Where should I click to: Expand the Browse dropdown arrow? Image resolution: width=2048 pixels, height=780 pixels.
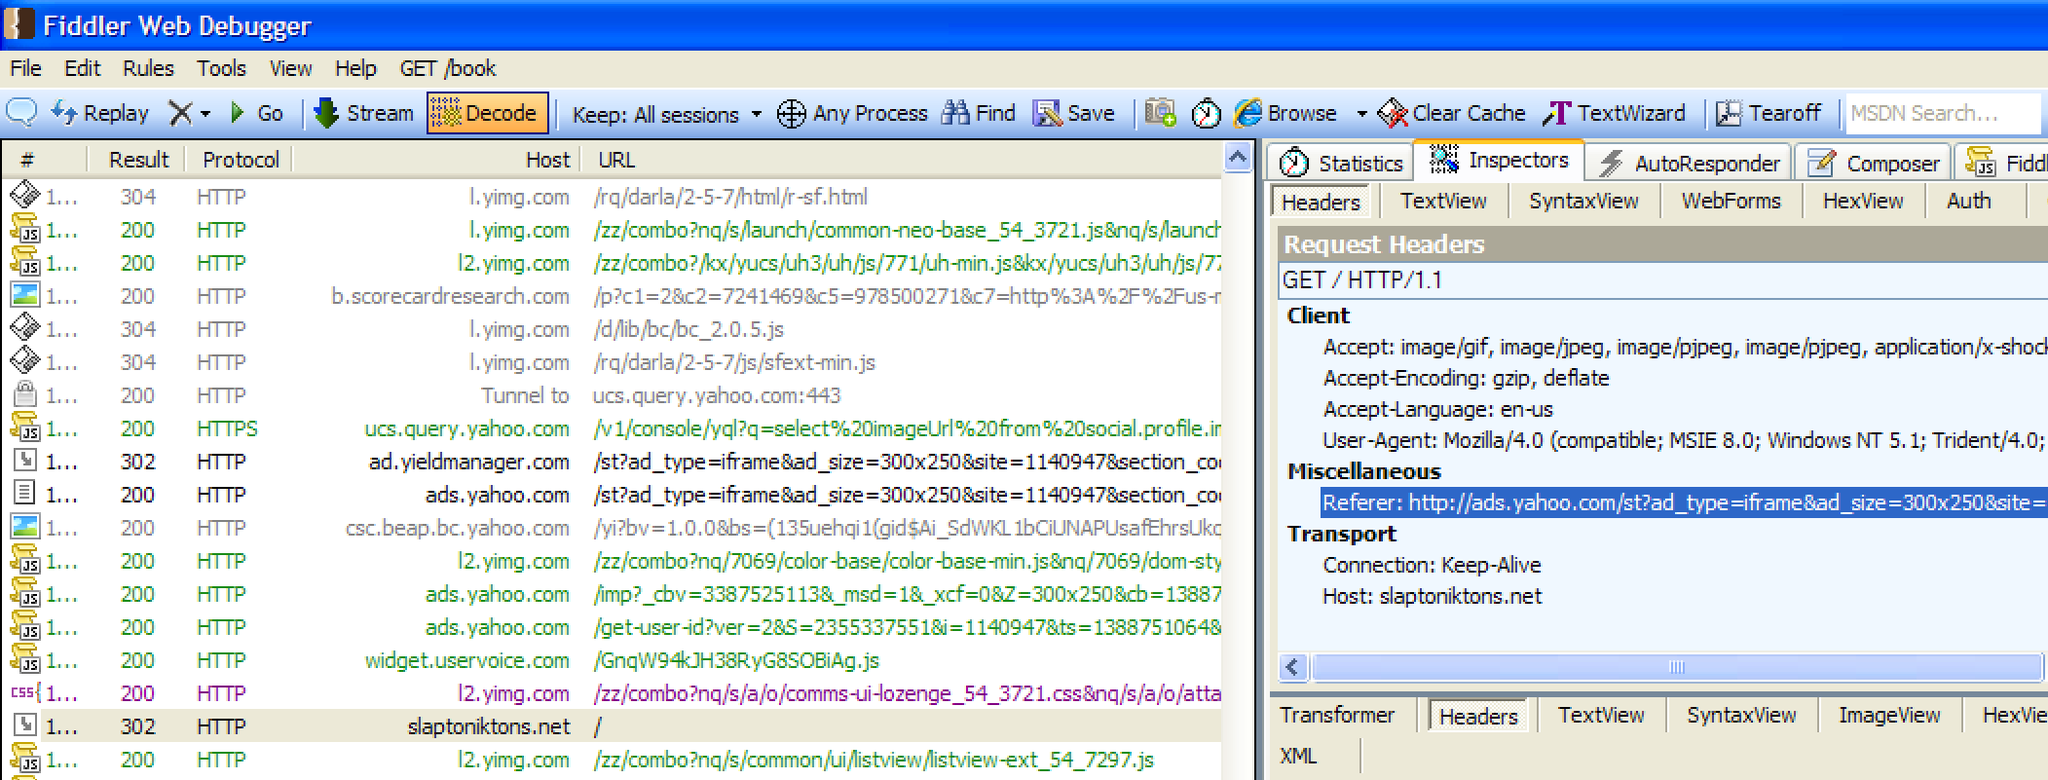point(1361,114)
